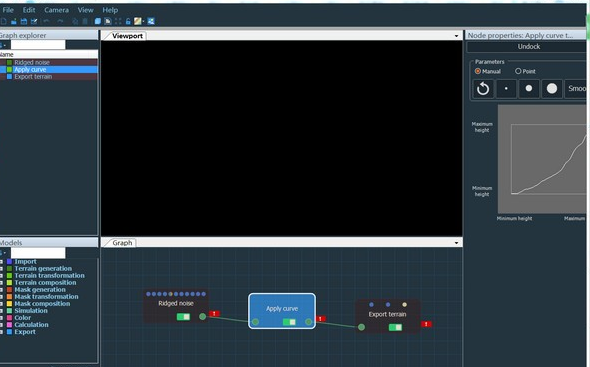Open a project with the folder toolbar icon
Image resolution: width=590 pixels, height=367 pixels.
14,21
